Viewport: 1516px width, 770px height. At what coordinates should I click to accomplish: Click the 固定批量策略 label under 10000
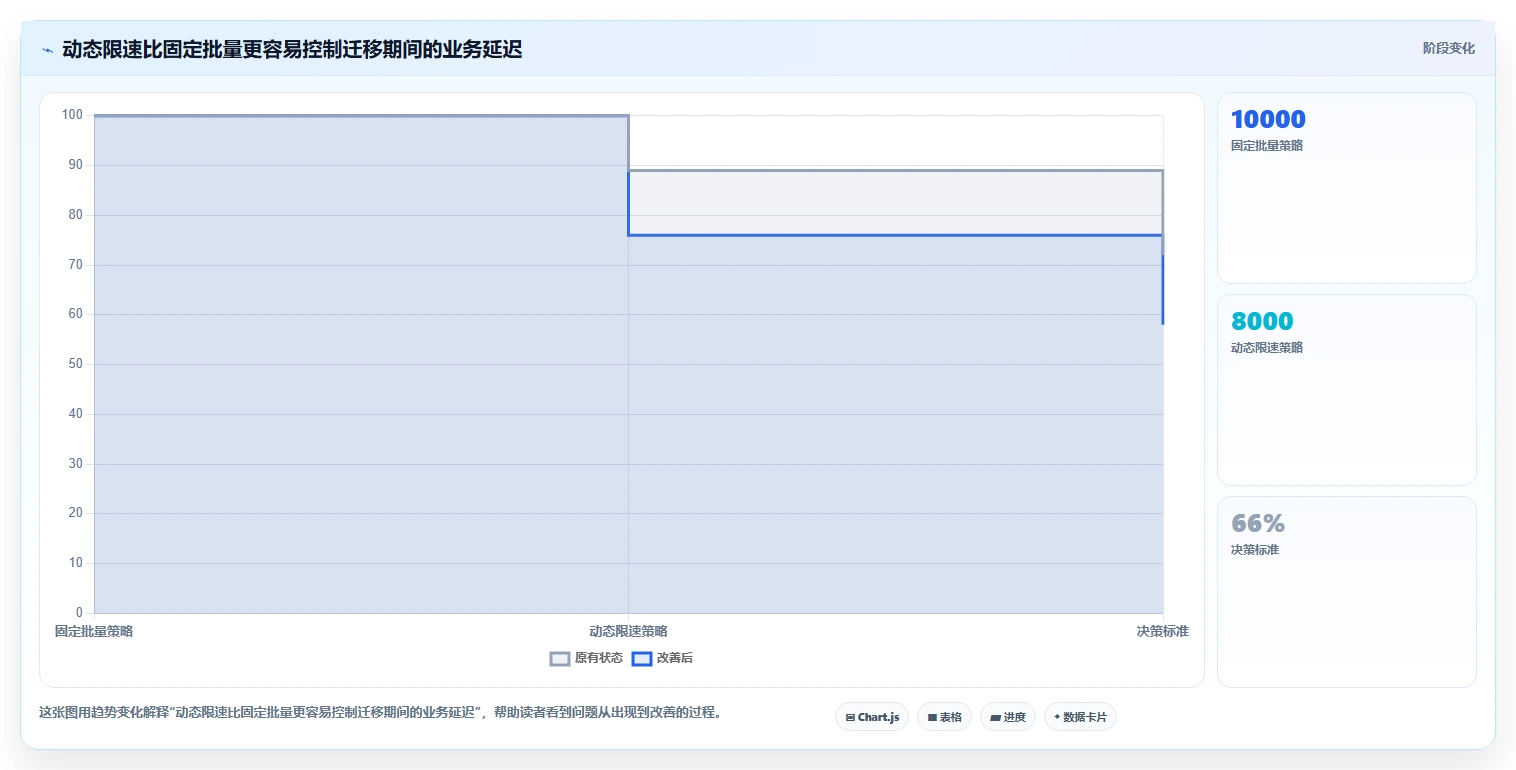(1267, 145)
